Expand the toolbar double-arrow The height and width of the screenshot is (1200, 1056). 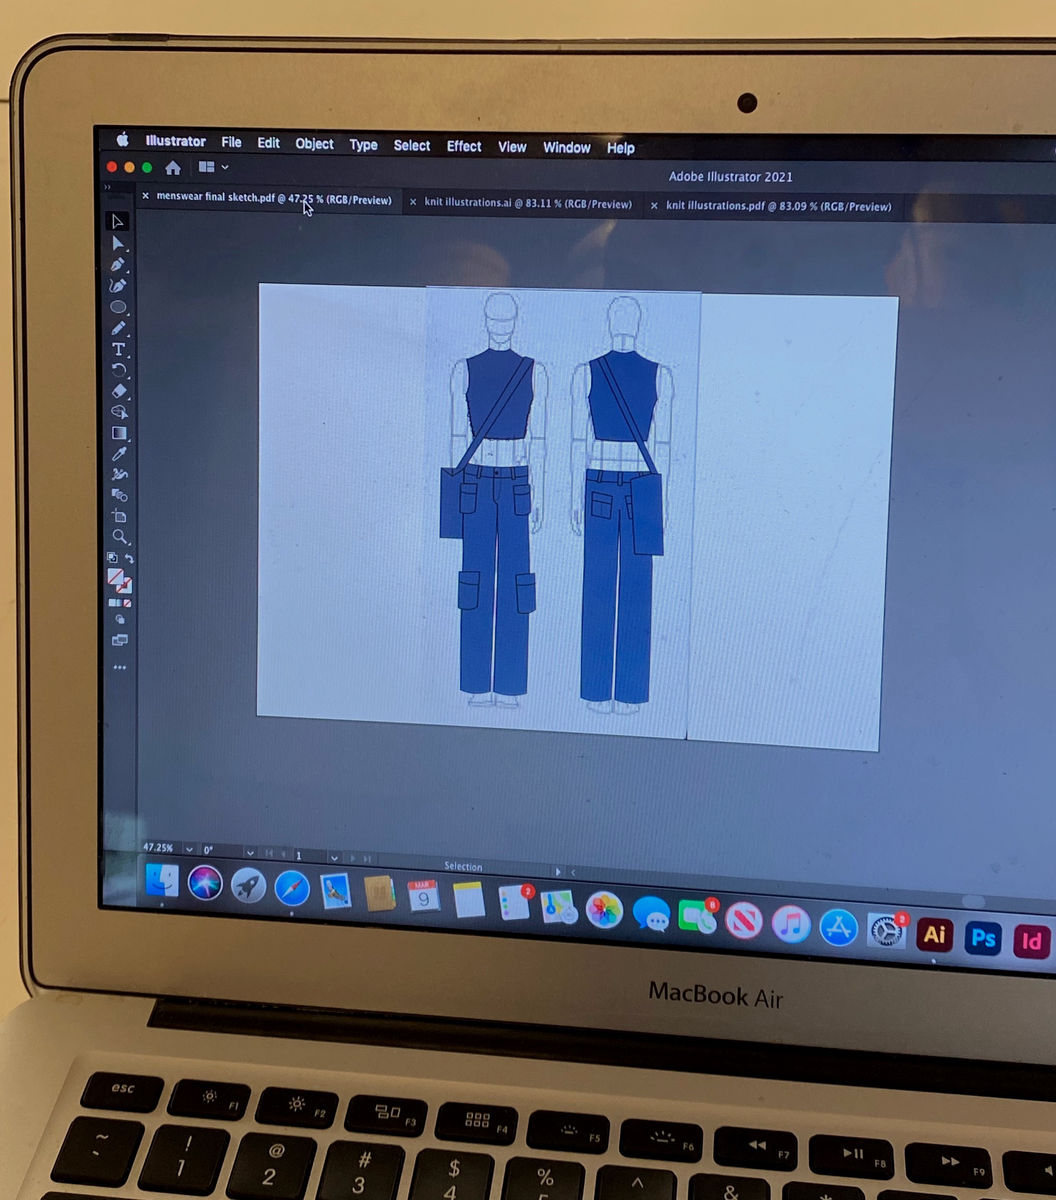[108, 187]
